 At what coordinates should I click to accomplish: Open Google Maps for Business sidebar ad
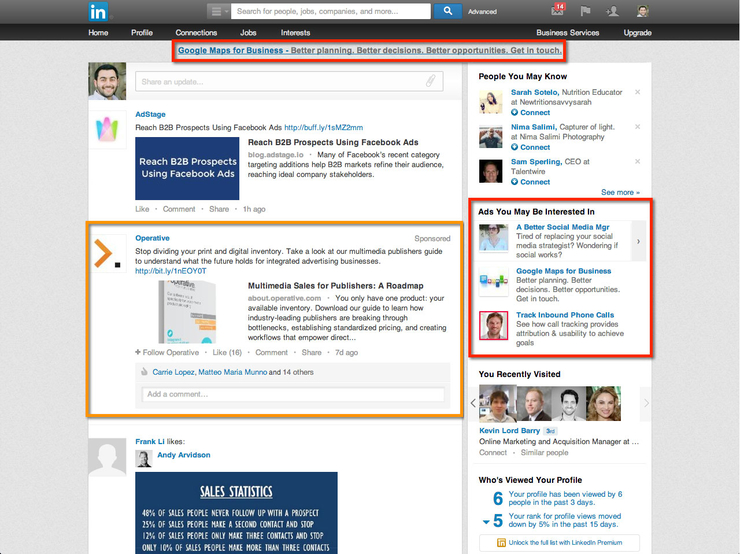563,271
